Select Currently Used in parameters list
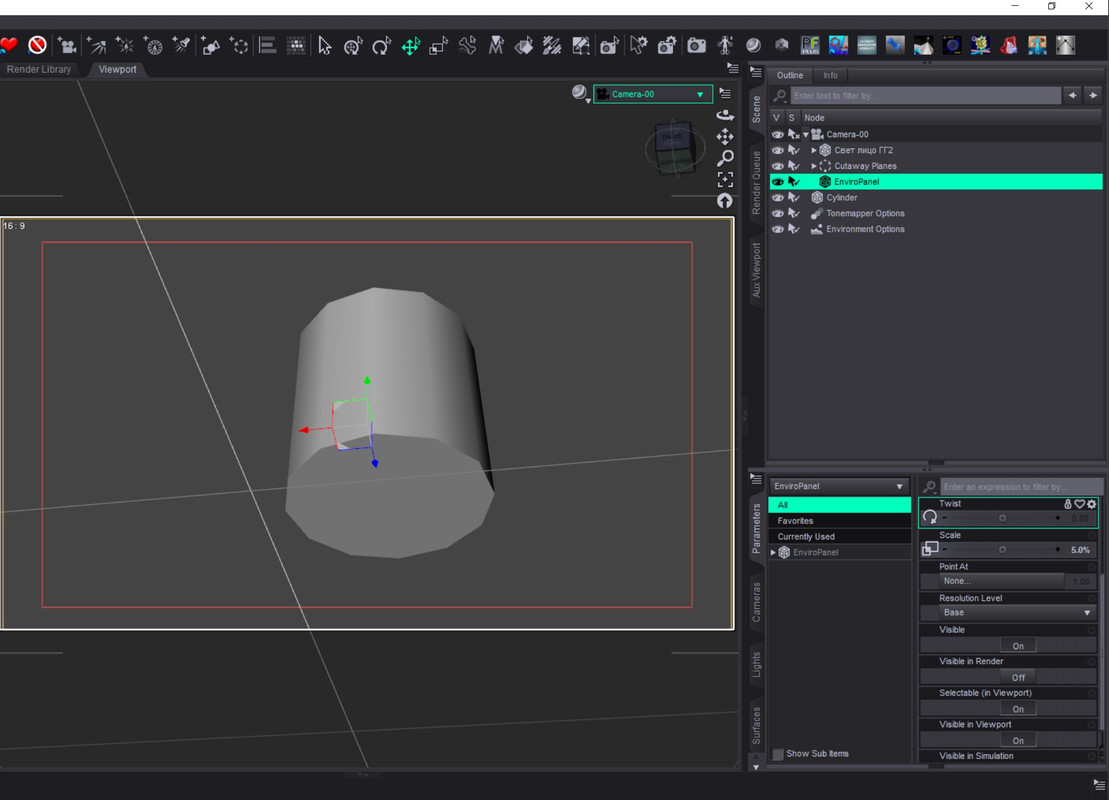Screen dimensions: 1109x800 [840, 536]
